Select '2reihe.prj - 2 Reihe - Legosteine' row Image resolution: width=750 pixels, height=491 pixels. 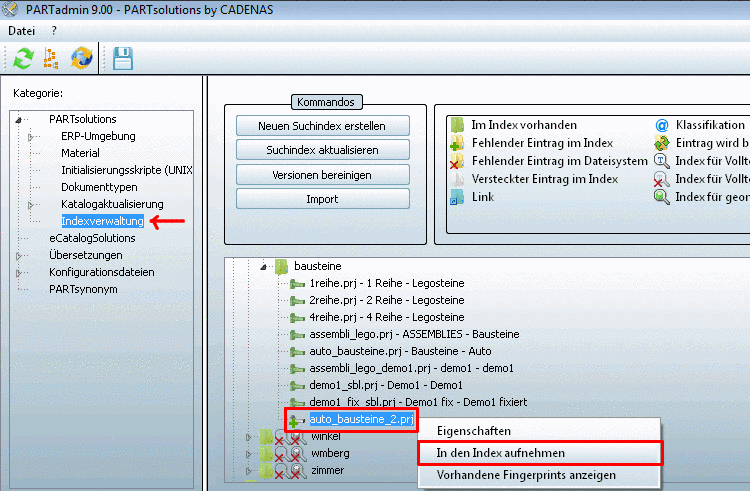click(387, 300)
